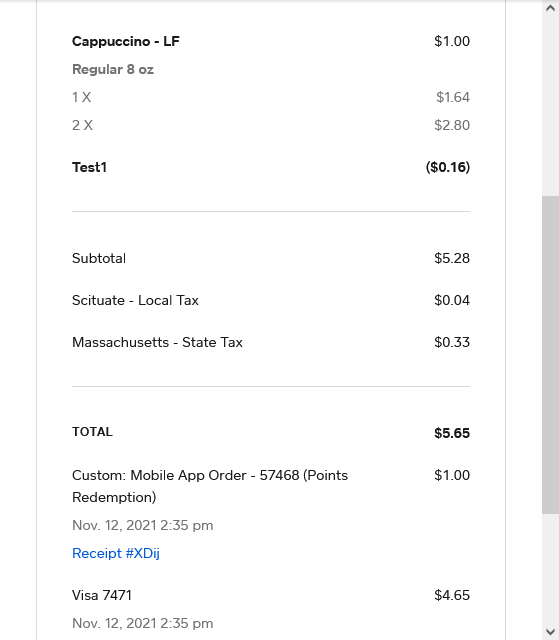Select the Cappuccino - LF item name
This screenshot has width=559, height=640.
126,41
